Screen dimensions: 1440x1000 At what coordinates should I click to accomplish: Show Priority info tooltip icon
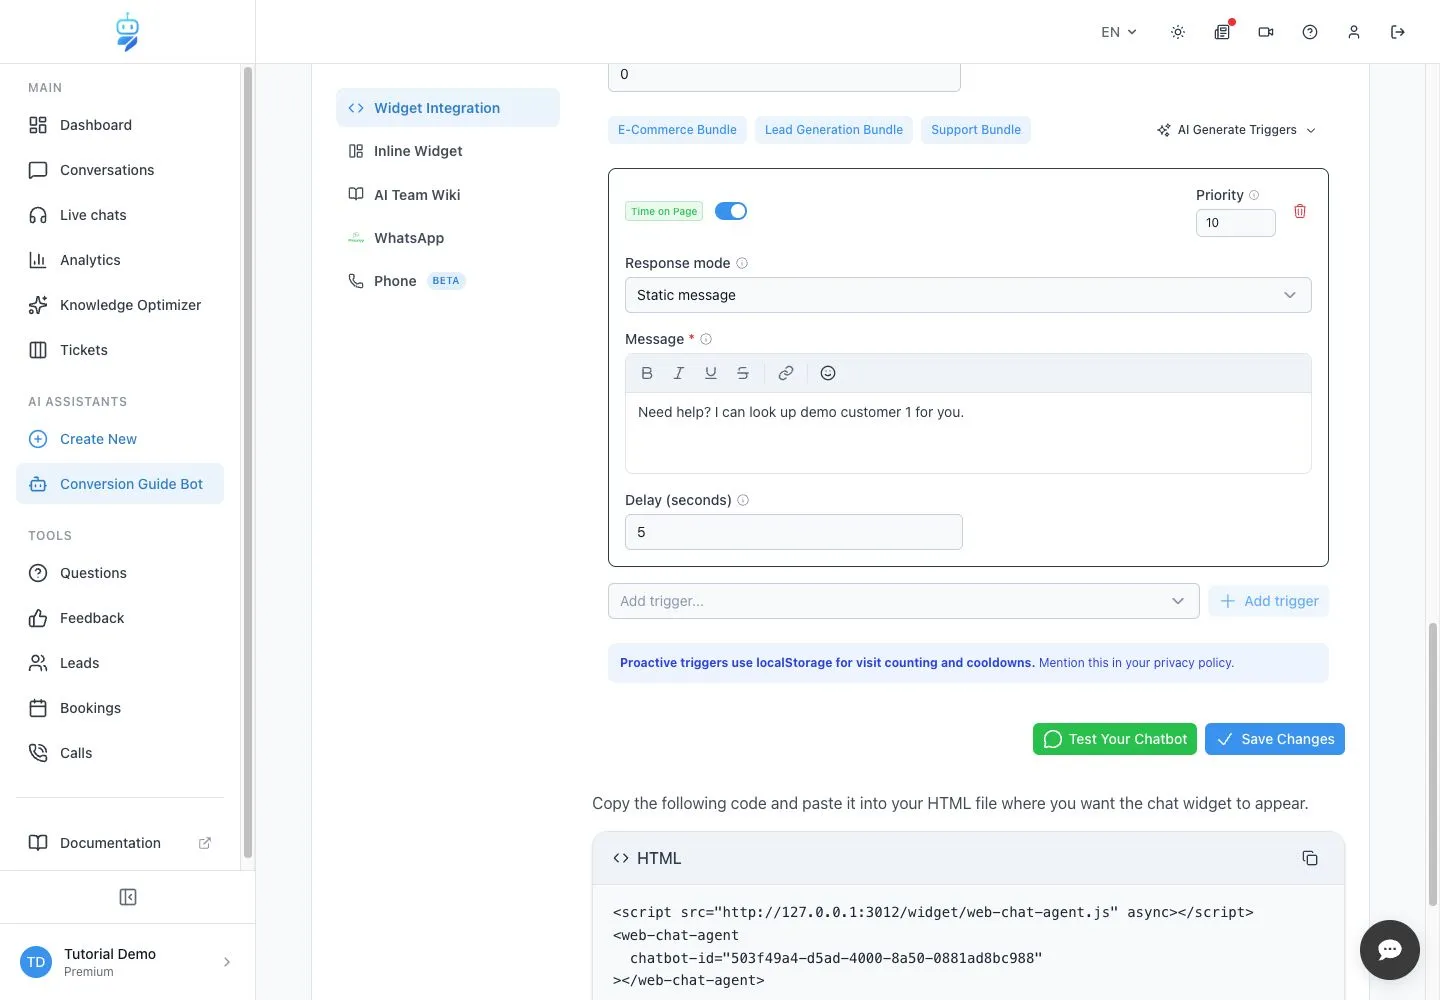(1254, 195)
